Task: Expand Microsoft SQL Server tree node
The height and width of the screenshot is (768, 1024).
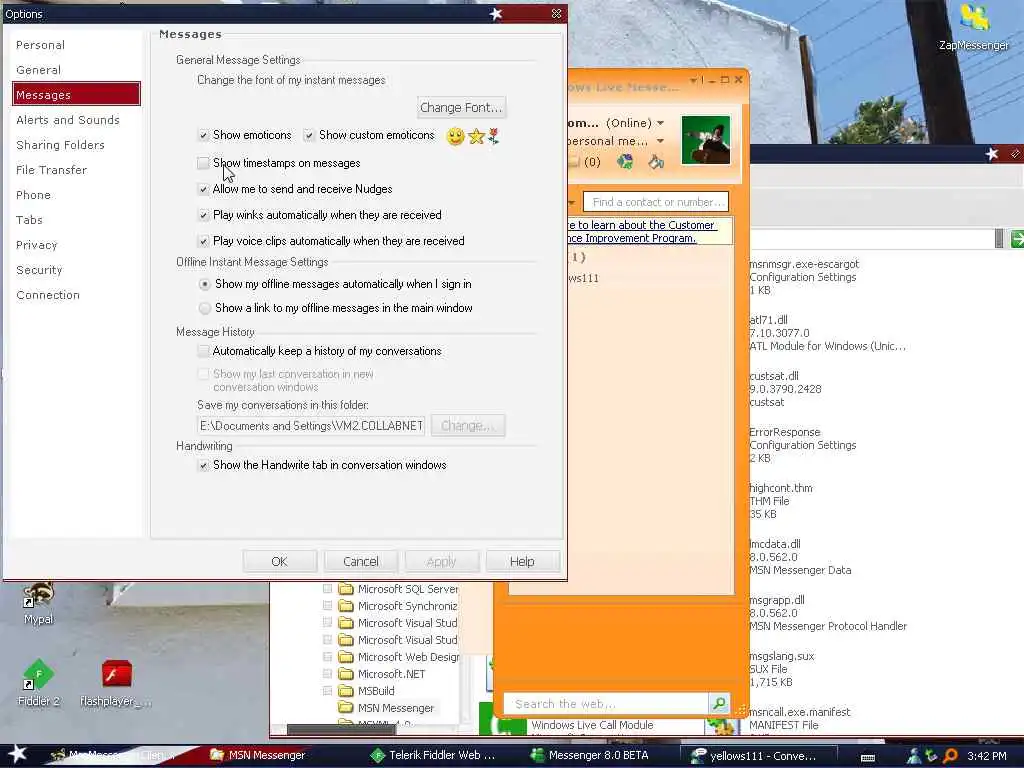Action: 328,588
